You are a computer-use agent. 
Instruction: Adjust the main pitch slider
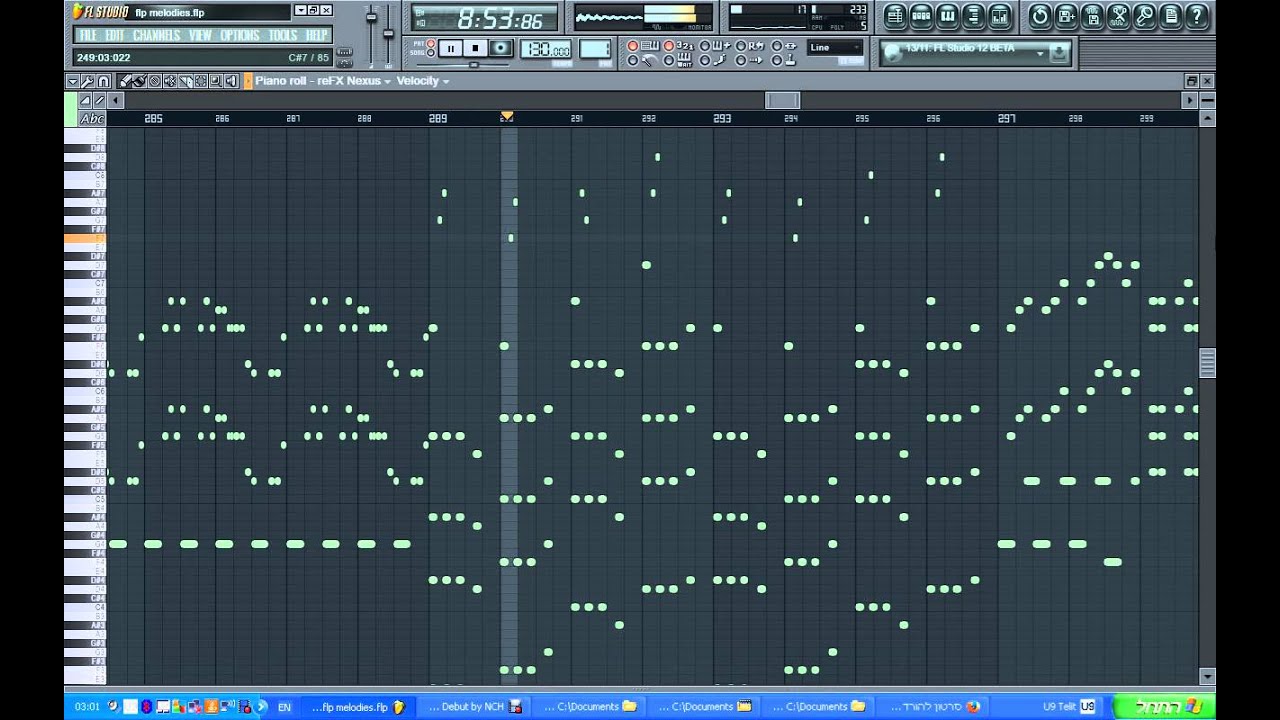(x=388, y=35)
